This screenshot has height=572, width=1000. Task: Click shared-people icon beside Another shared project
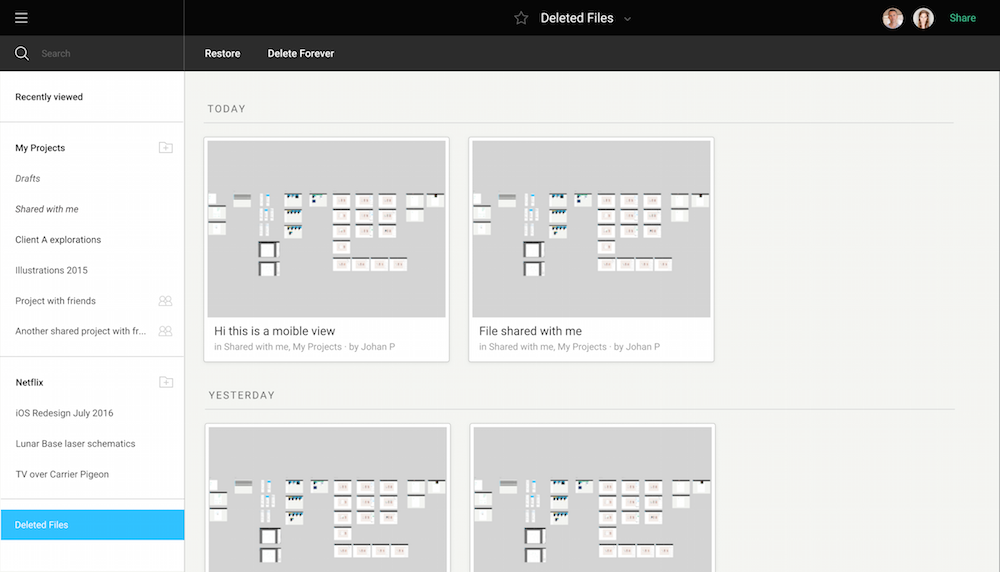tap(165, 331)
